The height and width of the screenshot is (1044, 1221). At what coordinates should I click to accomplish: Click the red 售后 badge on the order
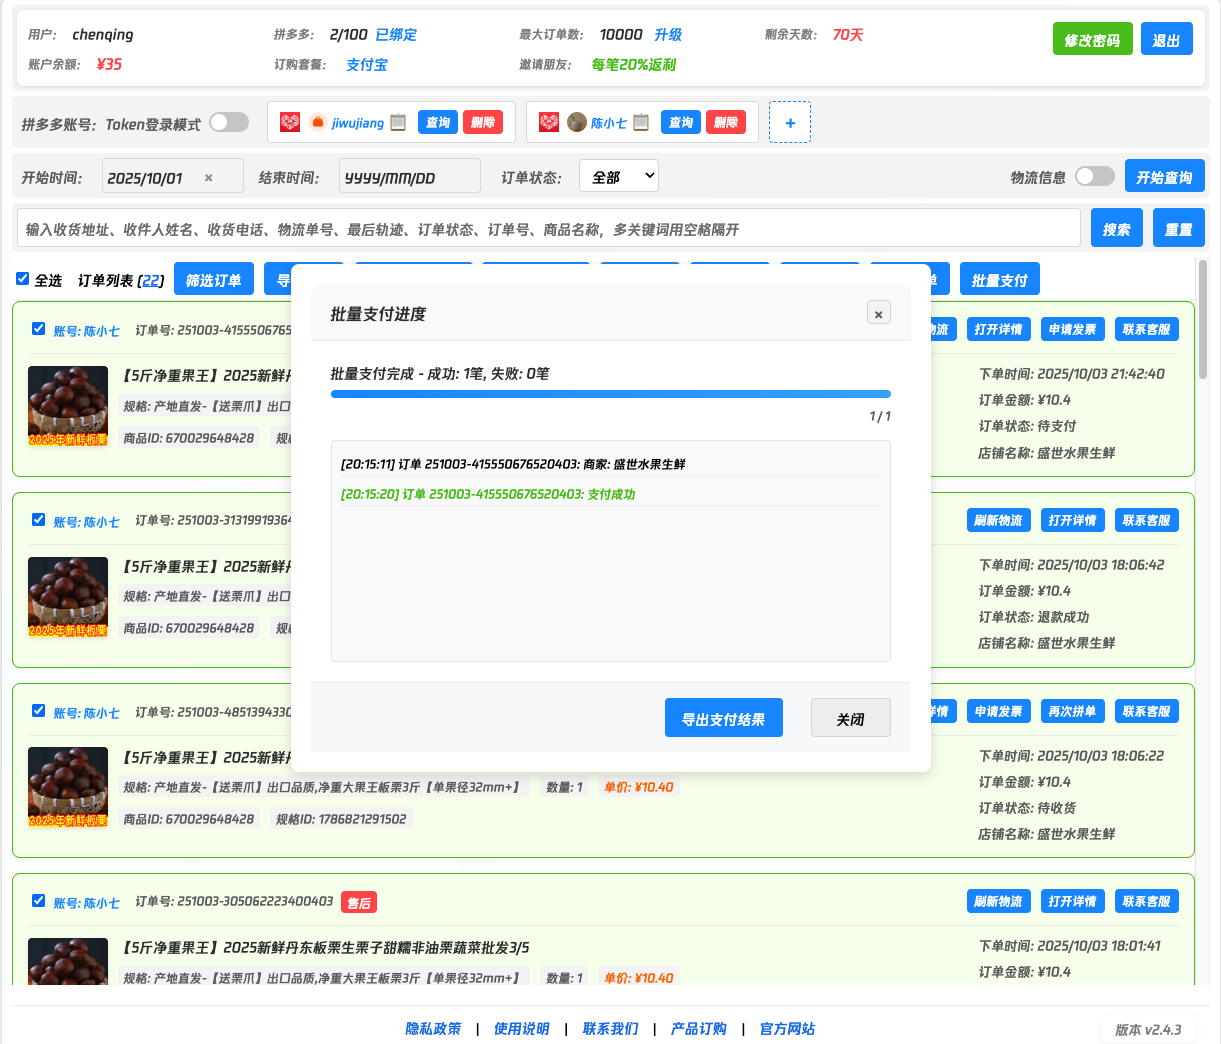[358, 903]
